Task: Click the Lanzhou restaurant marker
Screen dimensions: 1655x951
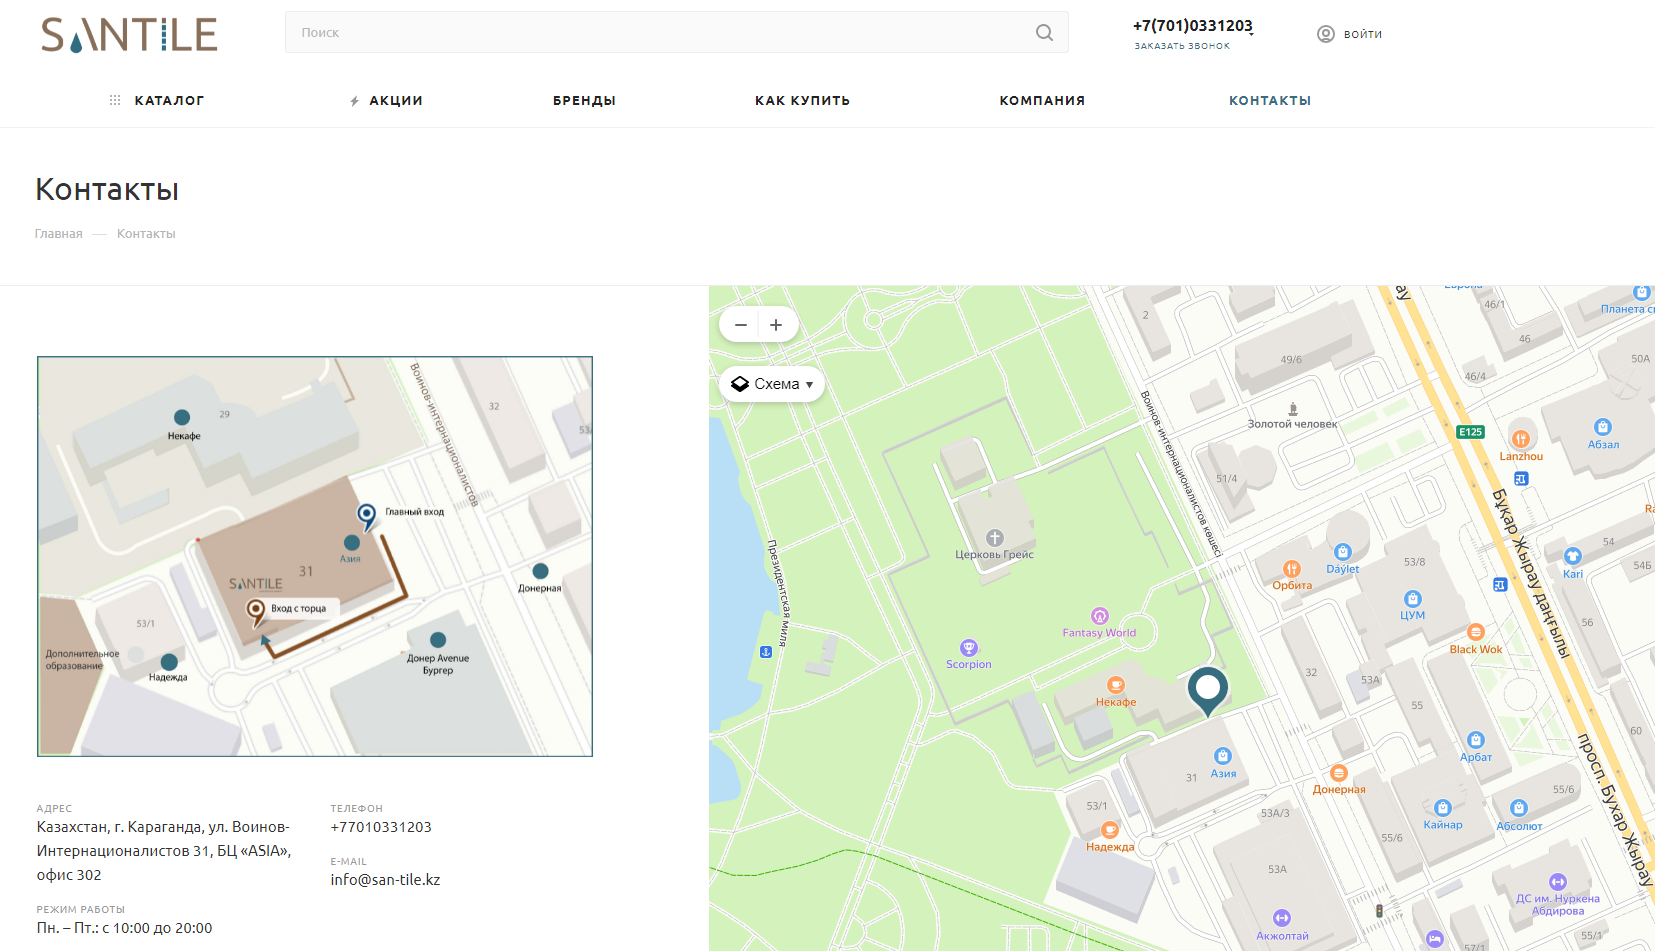Action: (x=1521, y=438)
